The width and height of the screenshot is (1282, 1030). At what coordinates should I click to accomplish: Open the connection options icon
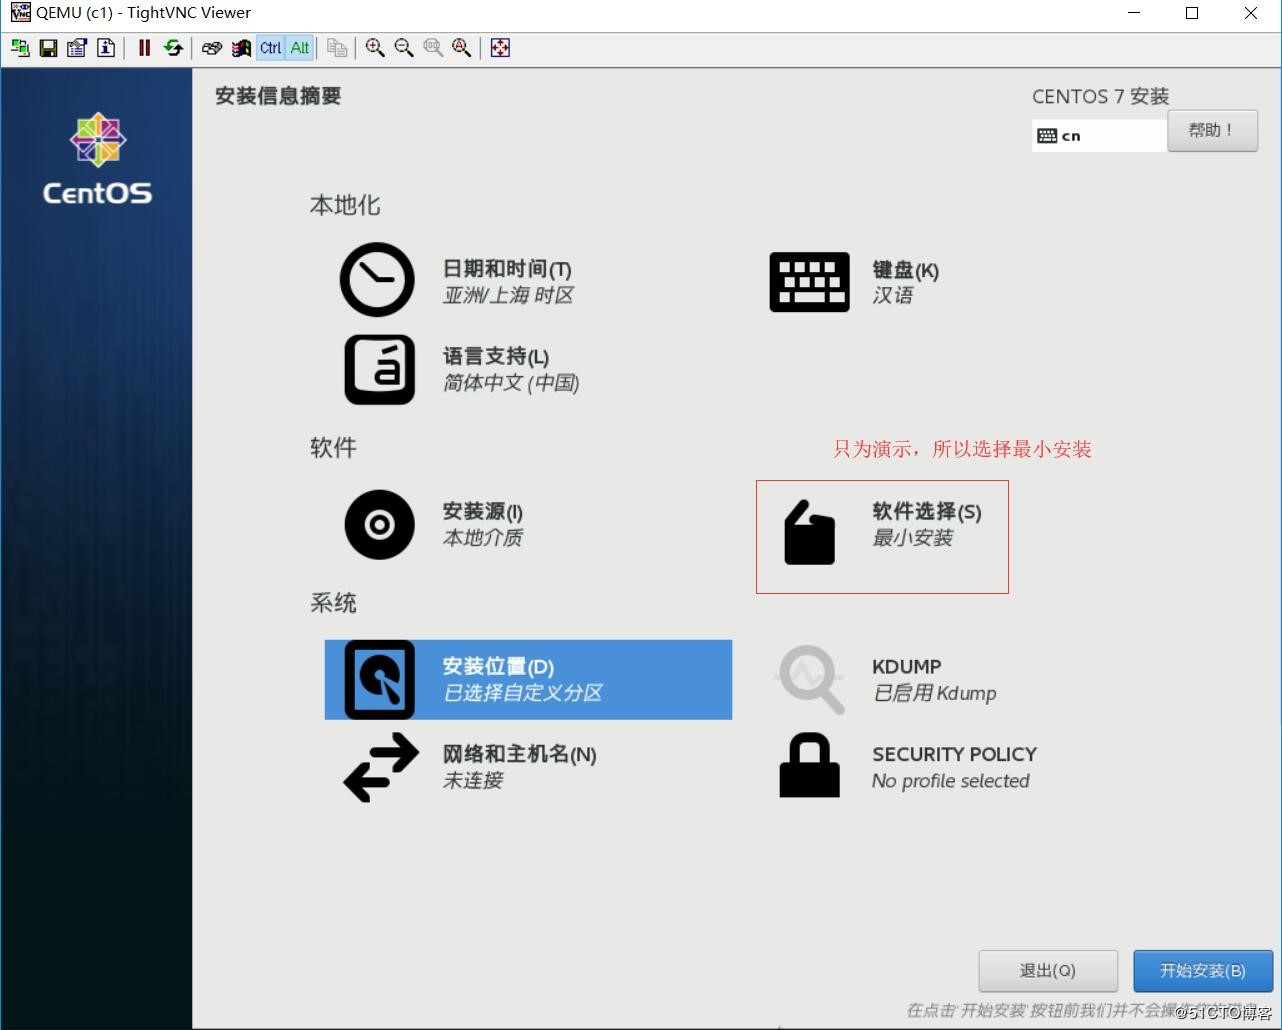pos(77,48)
